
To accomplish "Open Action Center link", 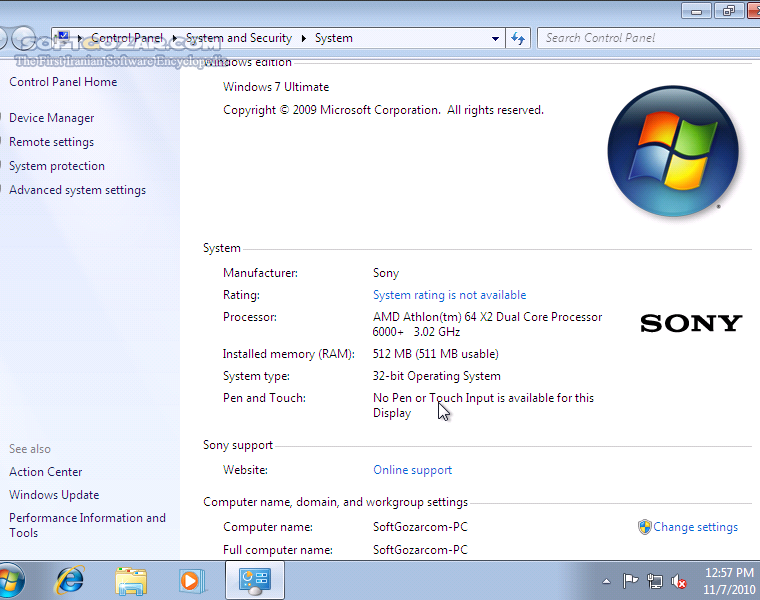I will [x=46, y=472].
